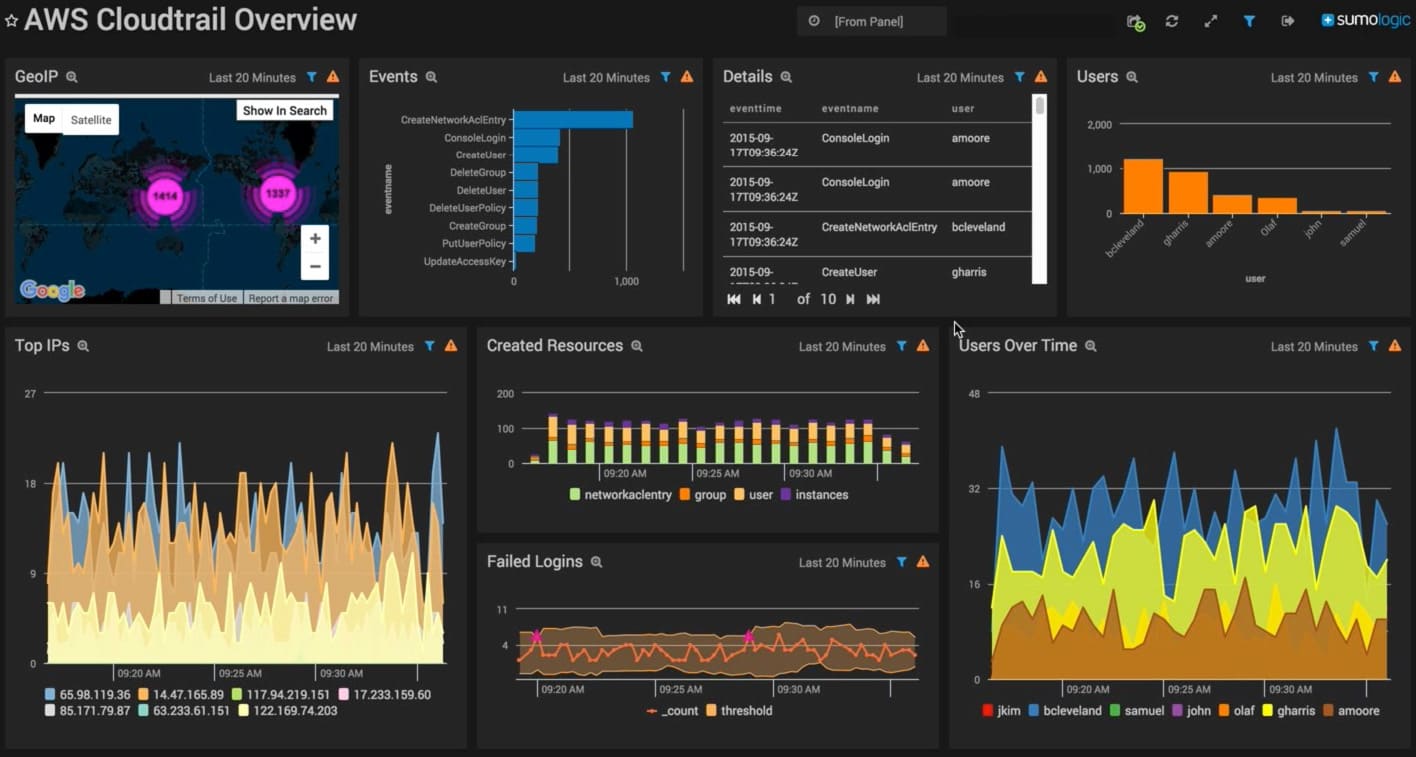Open Events panel magnifier search icon
1416x757 pixels.
(431, 77)
